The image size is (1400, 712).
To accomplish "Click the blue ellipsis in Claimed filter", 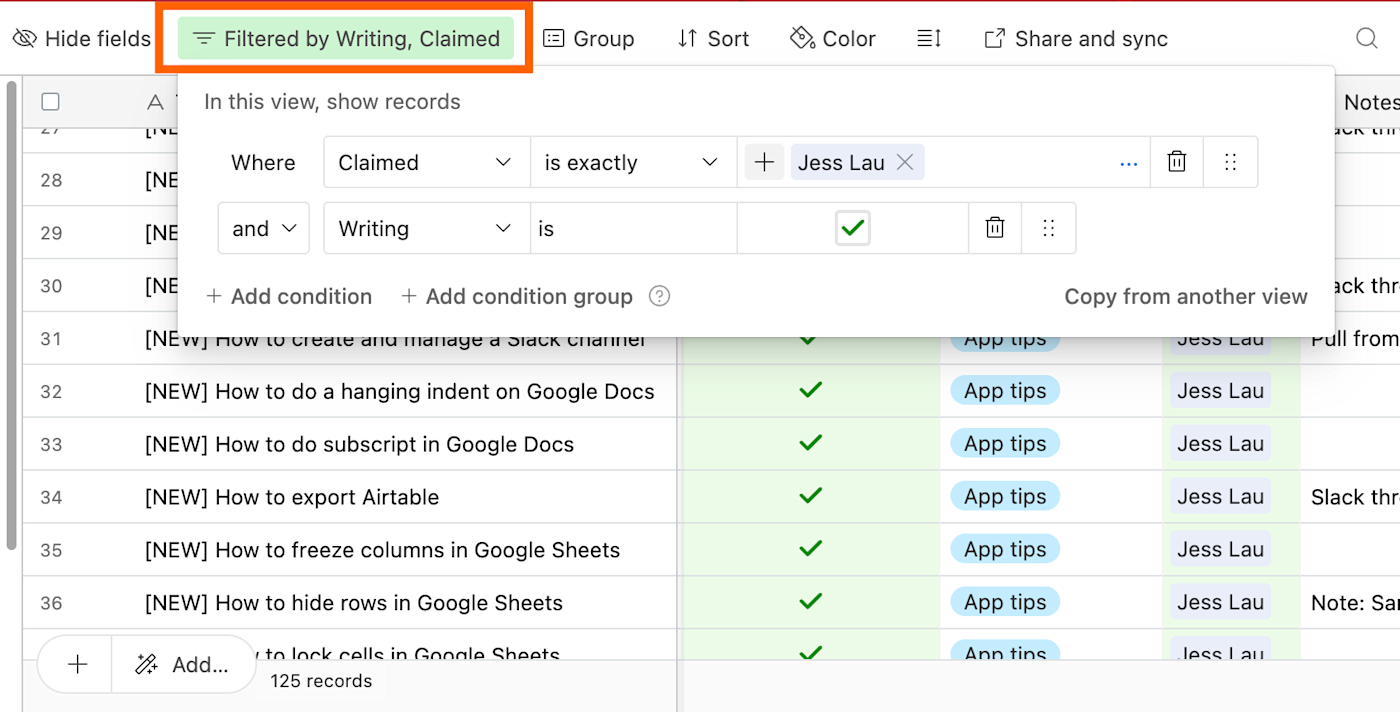I will 1129,163.
